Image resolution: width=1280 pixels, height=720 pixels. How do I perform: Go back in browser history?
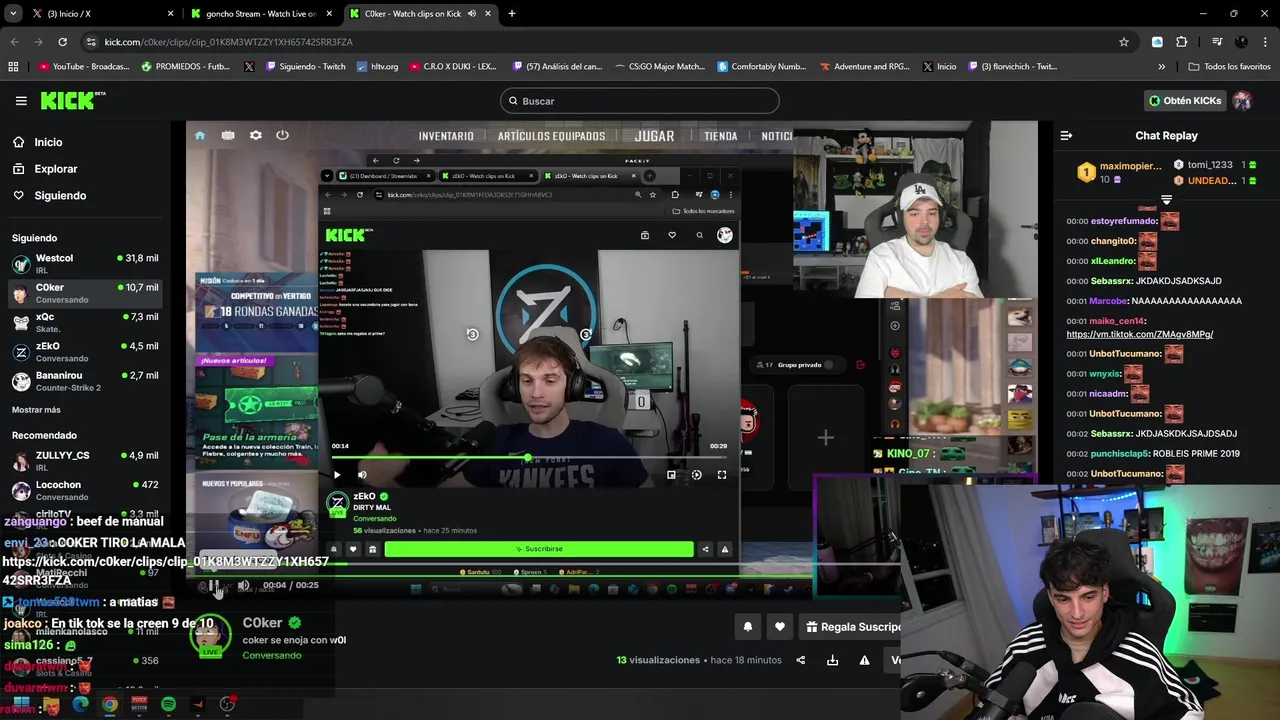pyautogui.click(x=15, y=42)
